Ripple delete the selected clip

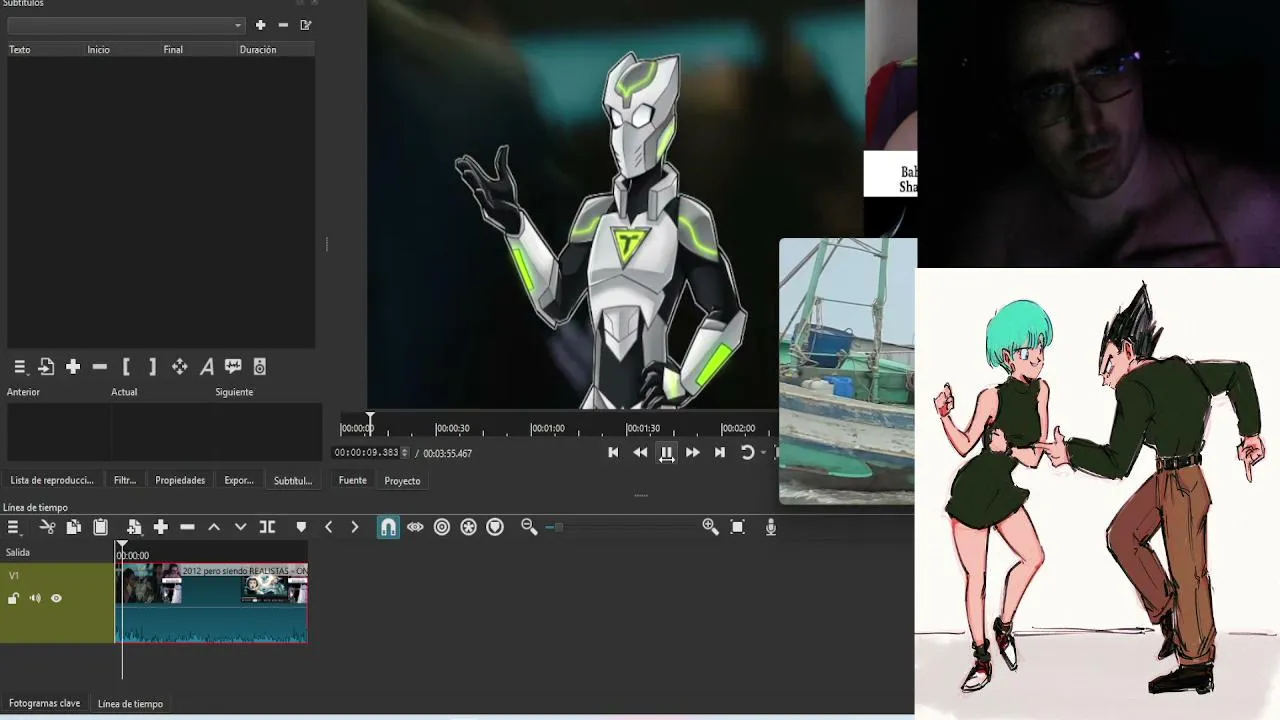187,527
